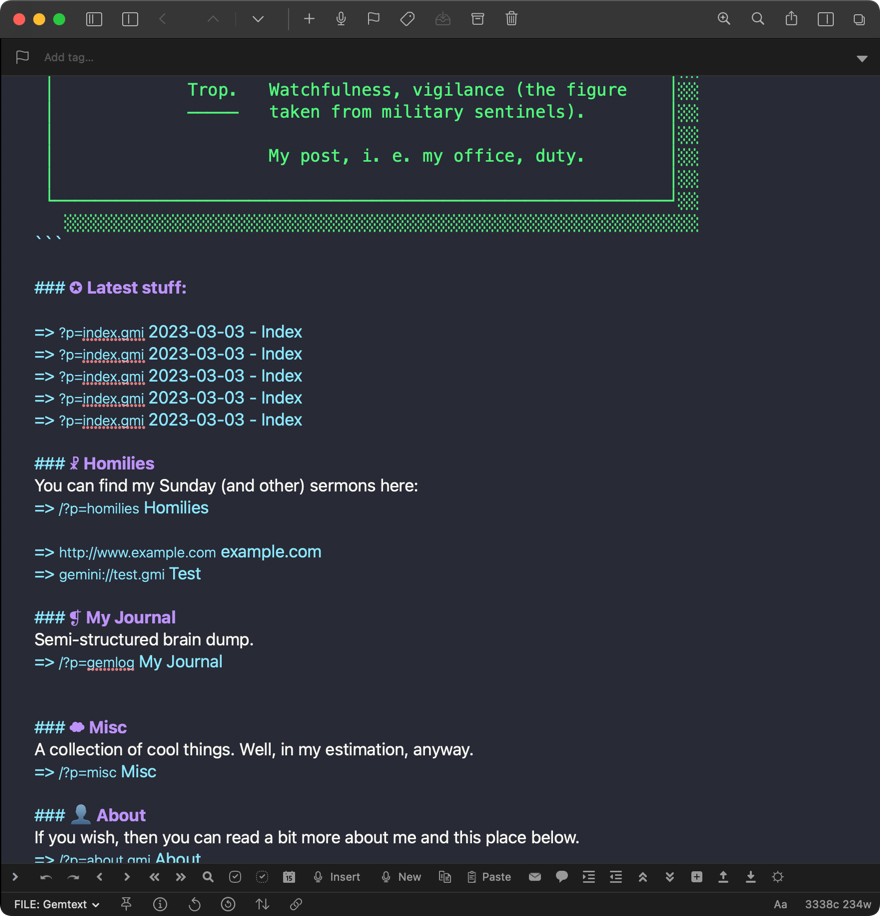Click the Latest stuff heading

[110, 288]
